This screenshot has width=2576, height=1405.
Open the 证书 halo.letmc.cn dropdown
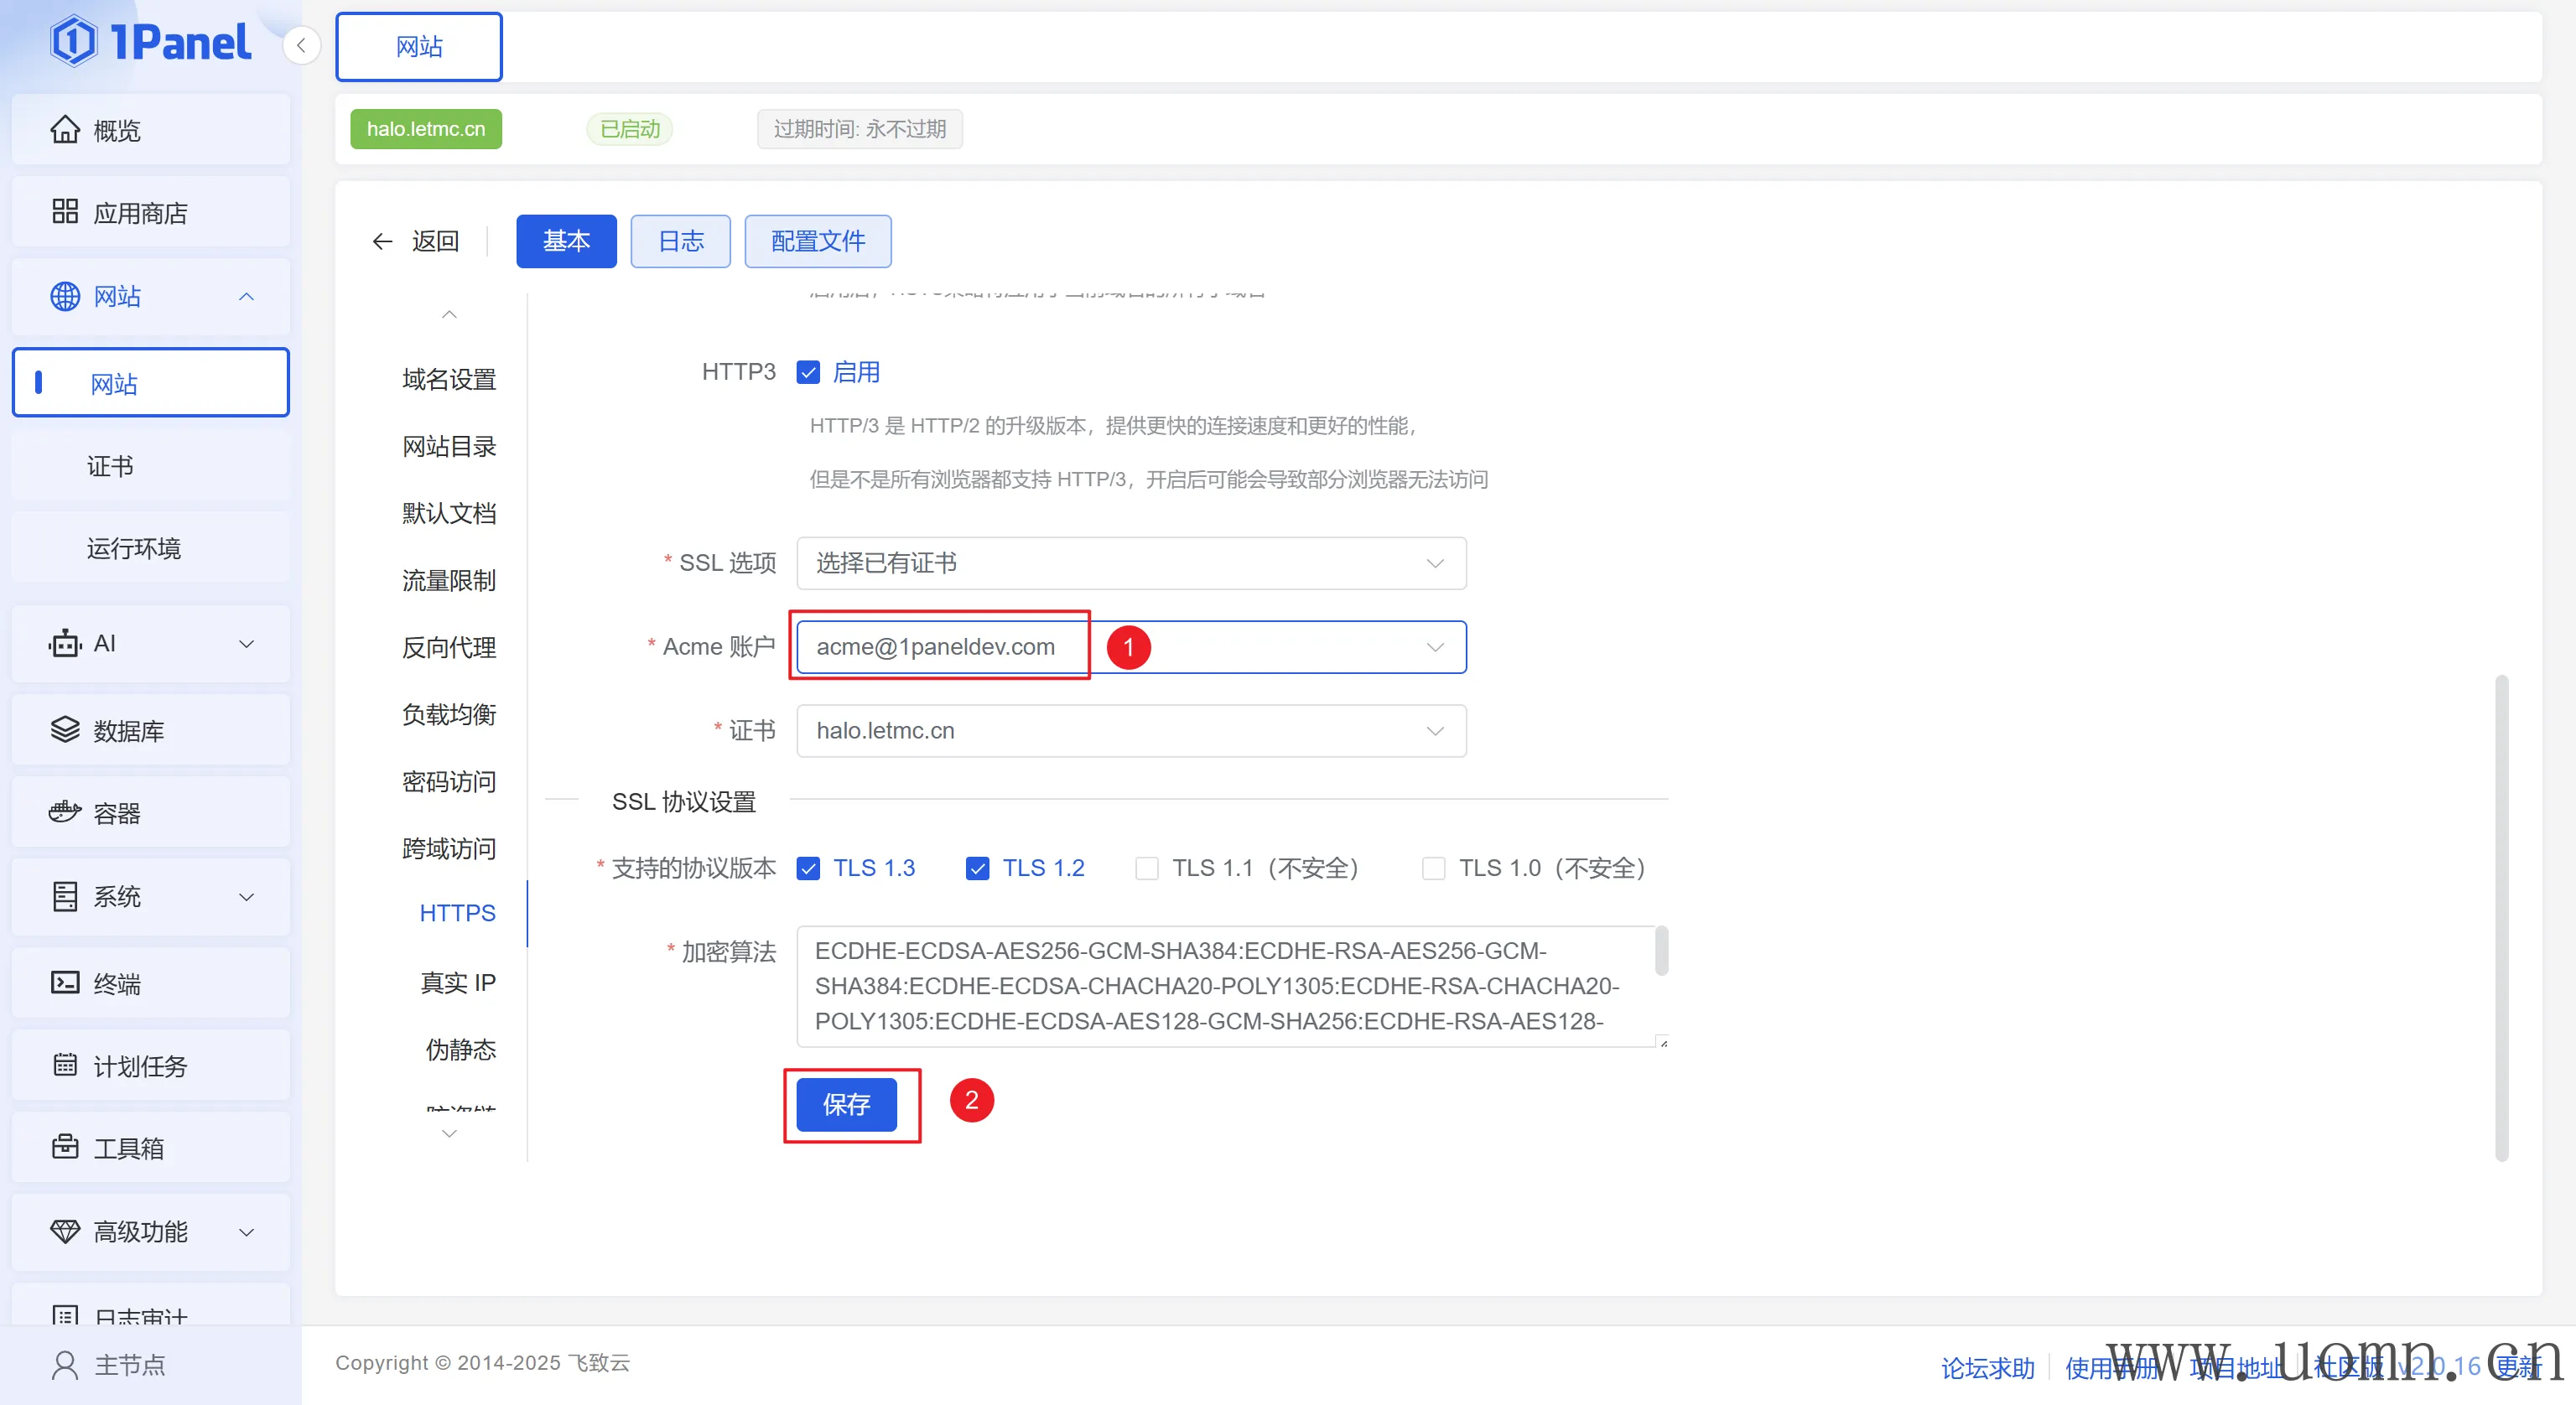click(1130, 730)
